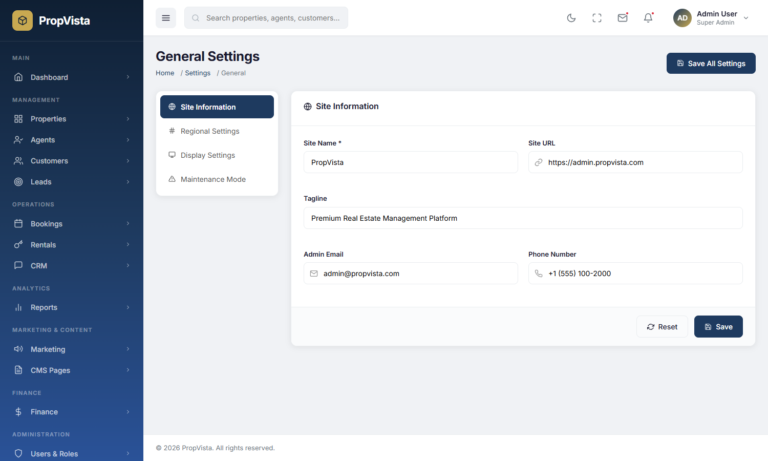Open the Admin User profile dropdown
This screenshot has height=461, width=768.
(x=712, y=18)
